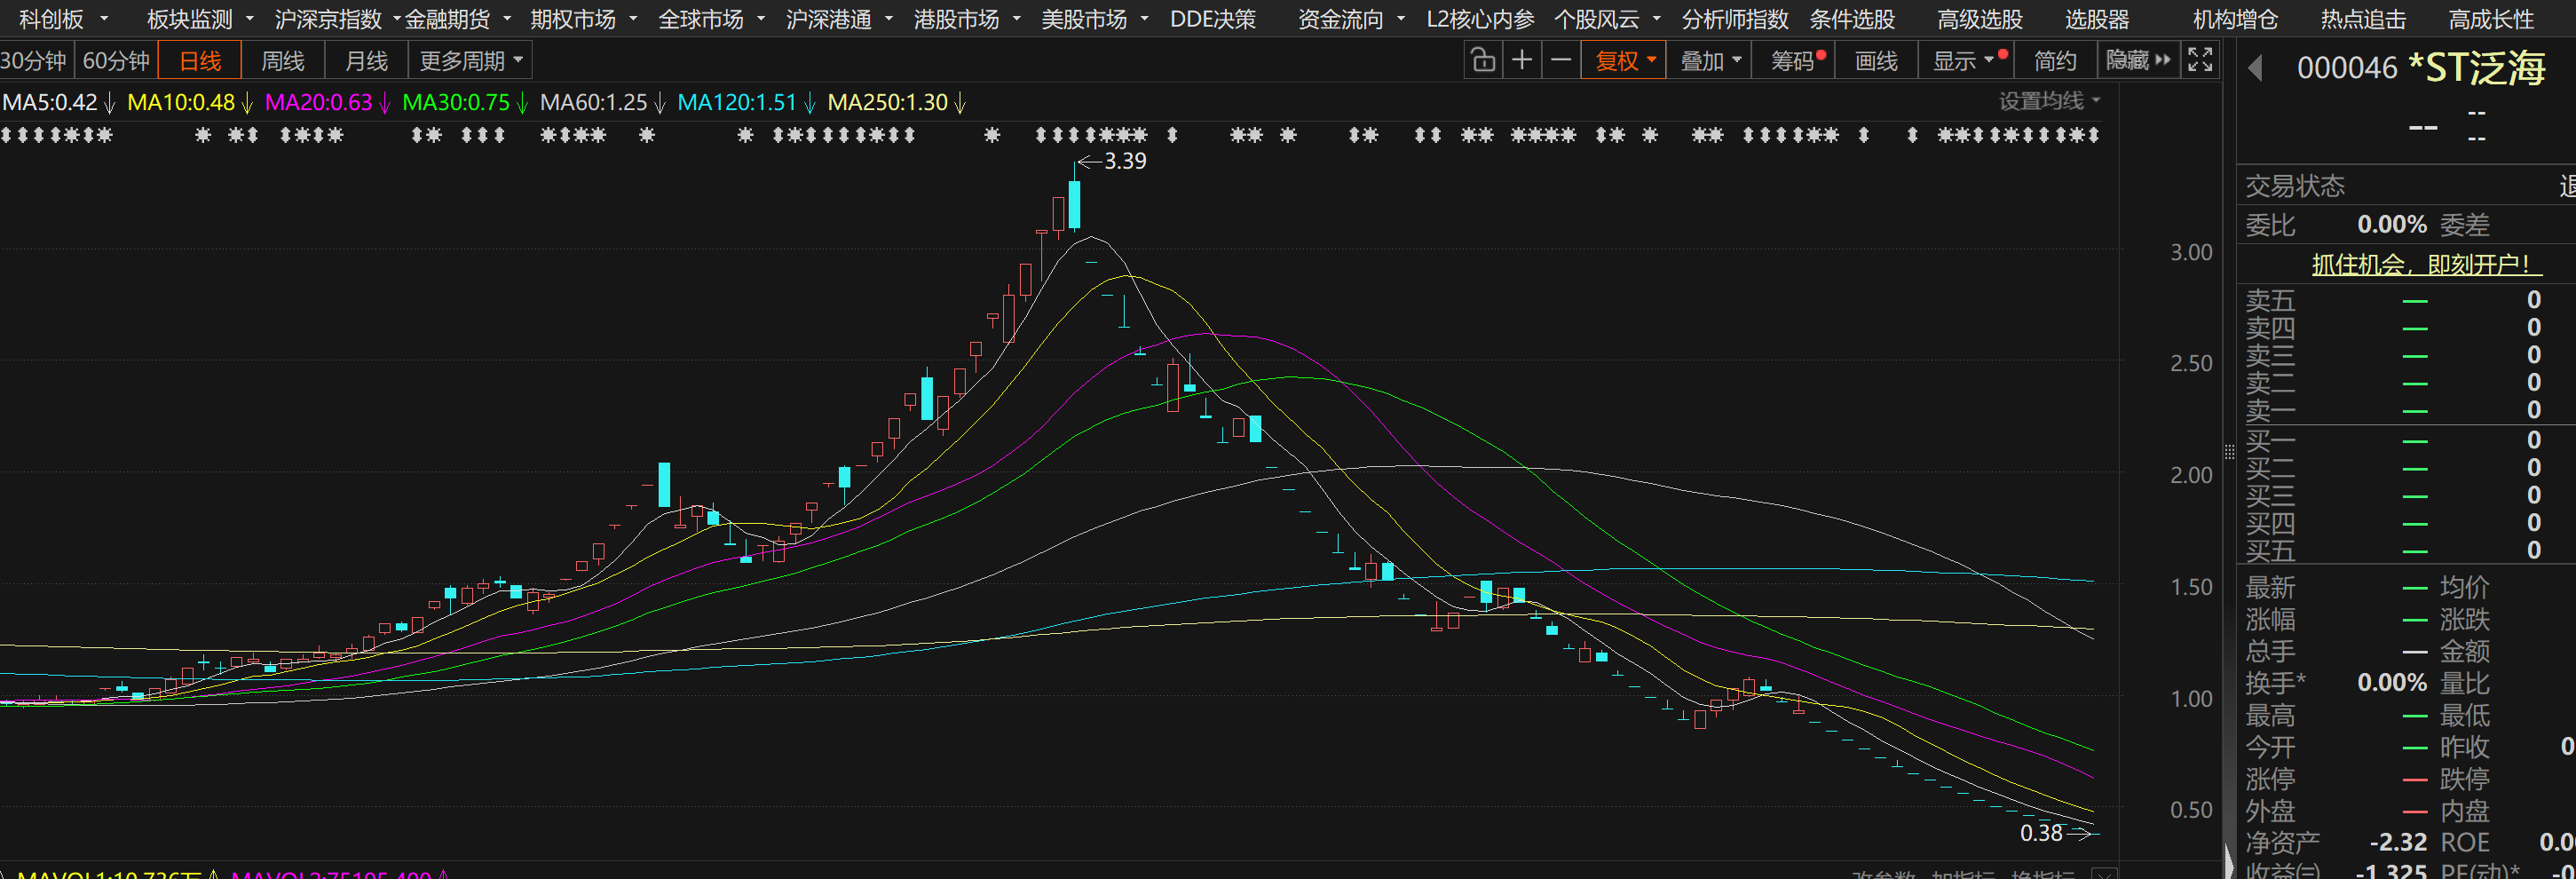
Task: Click the 抓住机会，即刻开户 link
Action: pyautogui.click(x=2426, y=264)
